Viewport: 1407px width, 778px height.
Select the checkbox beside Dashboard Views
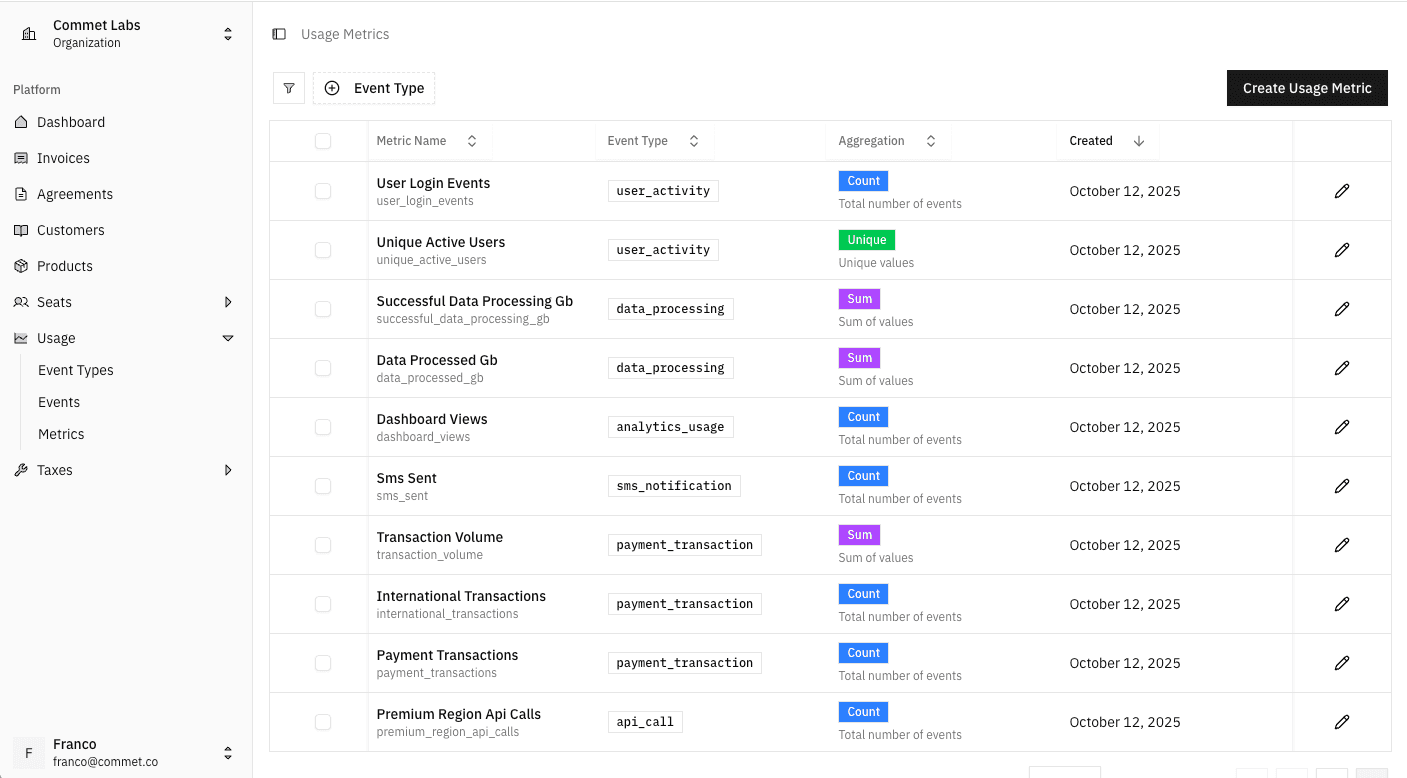click(x=322, y=427)
